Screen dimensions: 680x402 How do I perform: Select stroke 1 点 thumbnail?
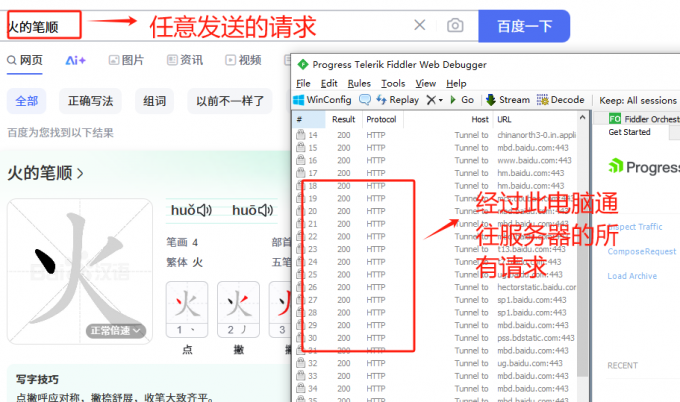tap(187, 309)
